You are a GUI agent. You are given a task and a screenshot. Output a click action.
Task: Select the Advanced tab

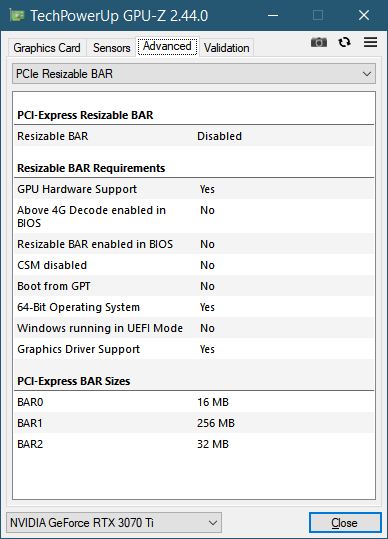pos(167,46)
